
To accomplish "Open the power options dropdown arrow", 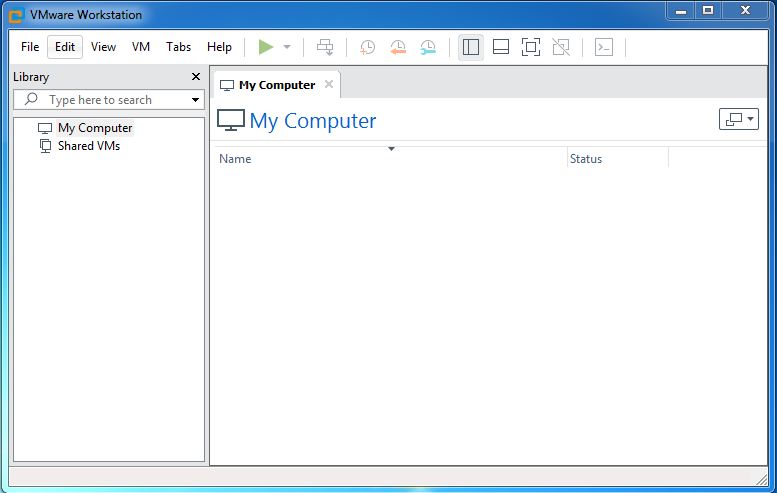I will point(287,47).
